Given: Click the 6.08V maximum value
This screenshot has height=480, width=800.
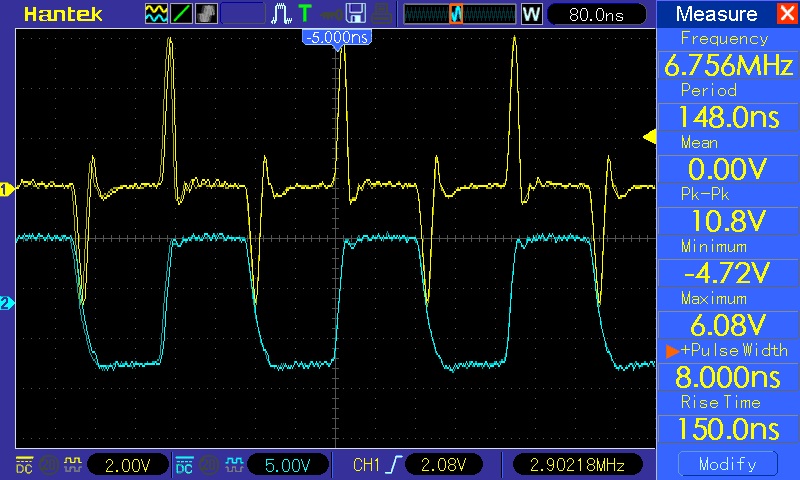Looking at the screenshot, I should click(x=728, y=325).
